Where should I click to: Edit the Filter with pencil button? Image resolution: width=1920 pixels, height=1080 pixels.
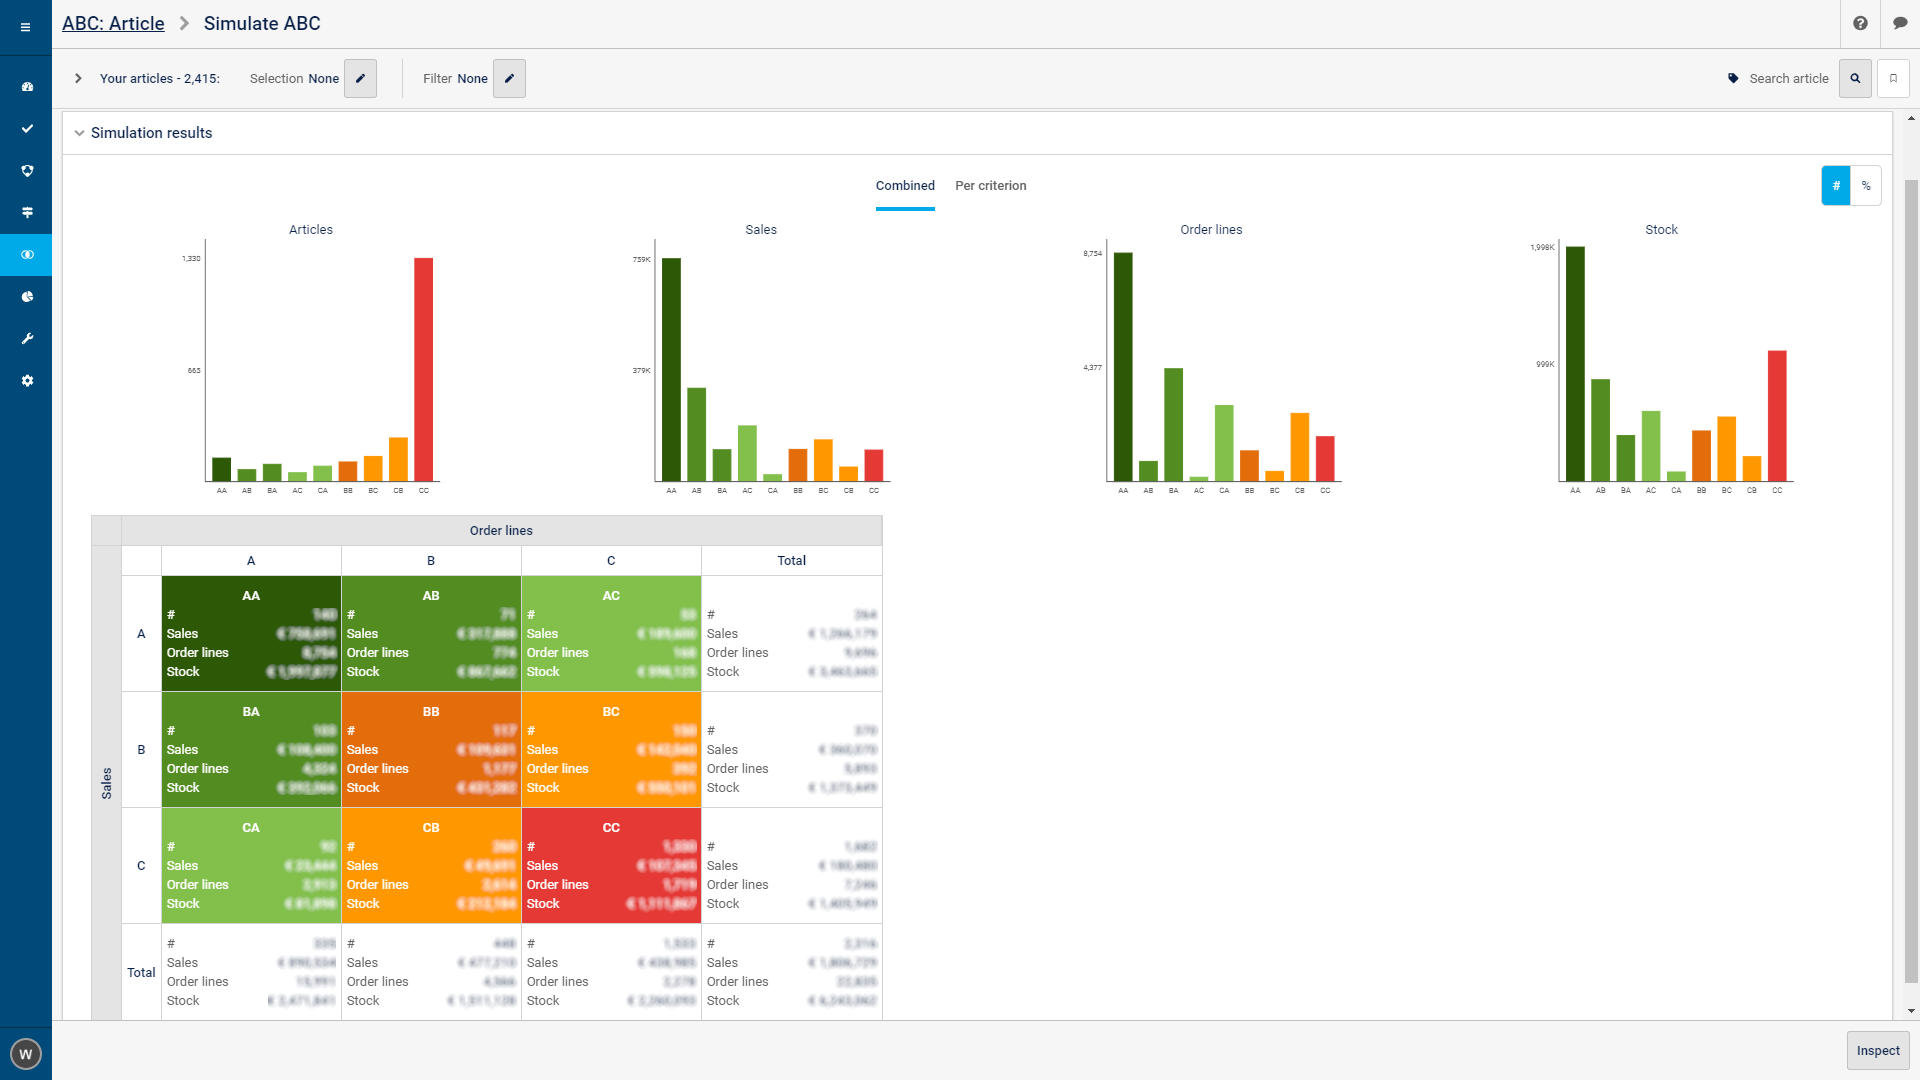click(x=509, y=78)
